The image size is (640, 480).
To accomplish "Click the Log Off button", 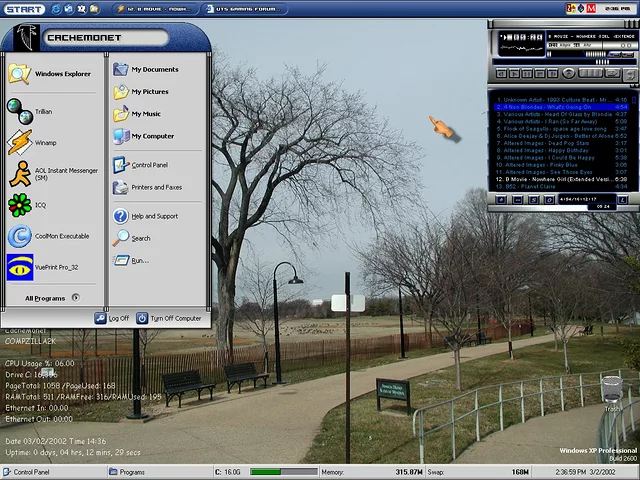I will 113,318.
